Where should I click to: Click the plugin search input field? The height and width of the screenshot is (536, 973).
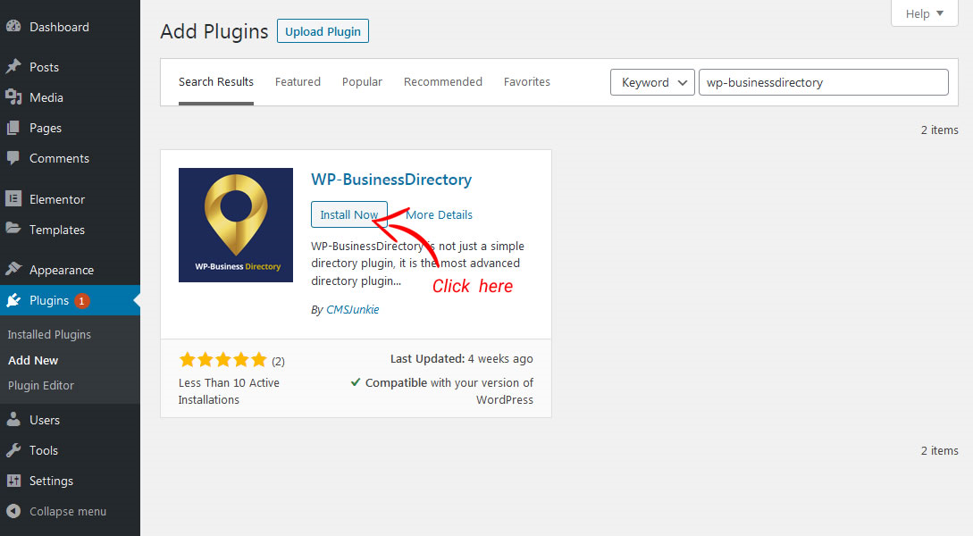pos(823,83)
